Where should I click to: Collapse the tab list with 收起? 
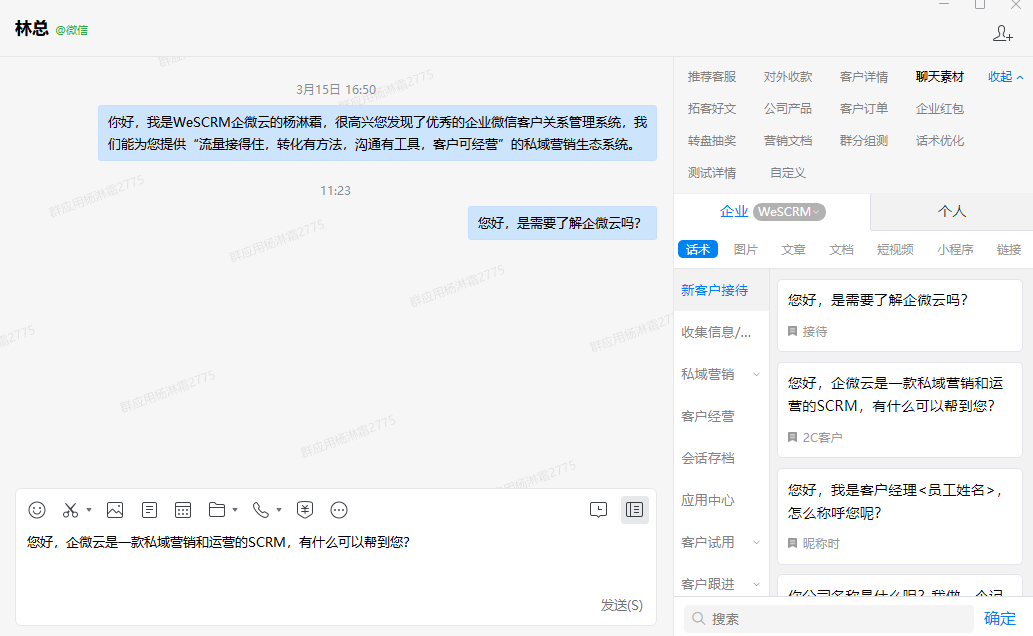pyautogui.click(x=1005, y=76)
